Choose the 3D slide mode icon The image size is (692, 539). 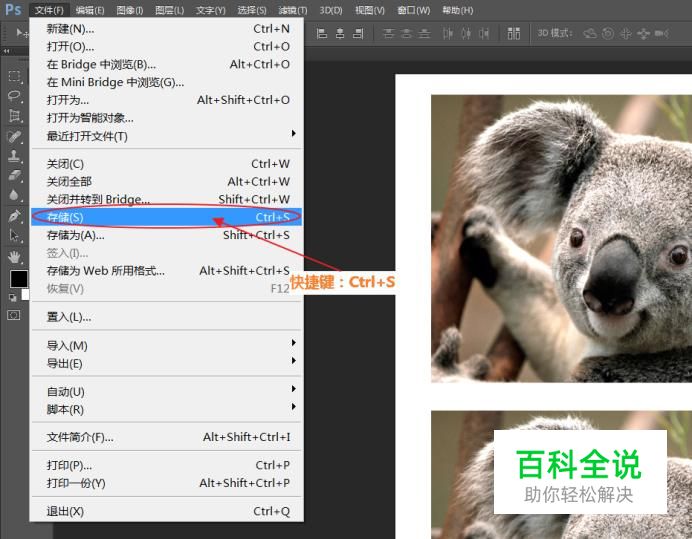coord(643,34)
